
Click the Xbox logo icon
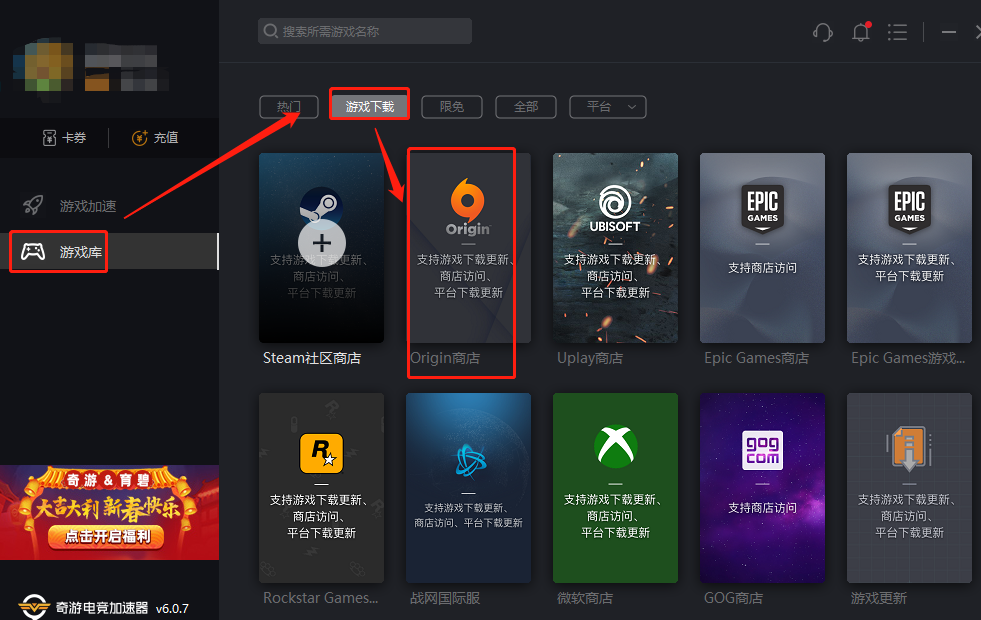[616, 447]
